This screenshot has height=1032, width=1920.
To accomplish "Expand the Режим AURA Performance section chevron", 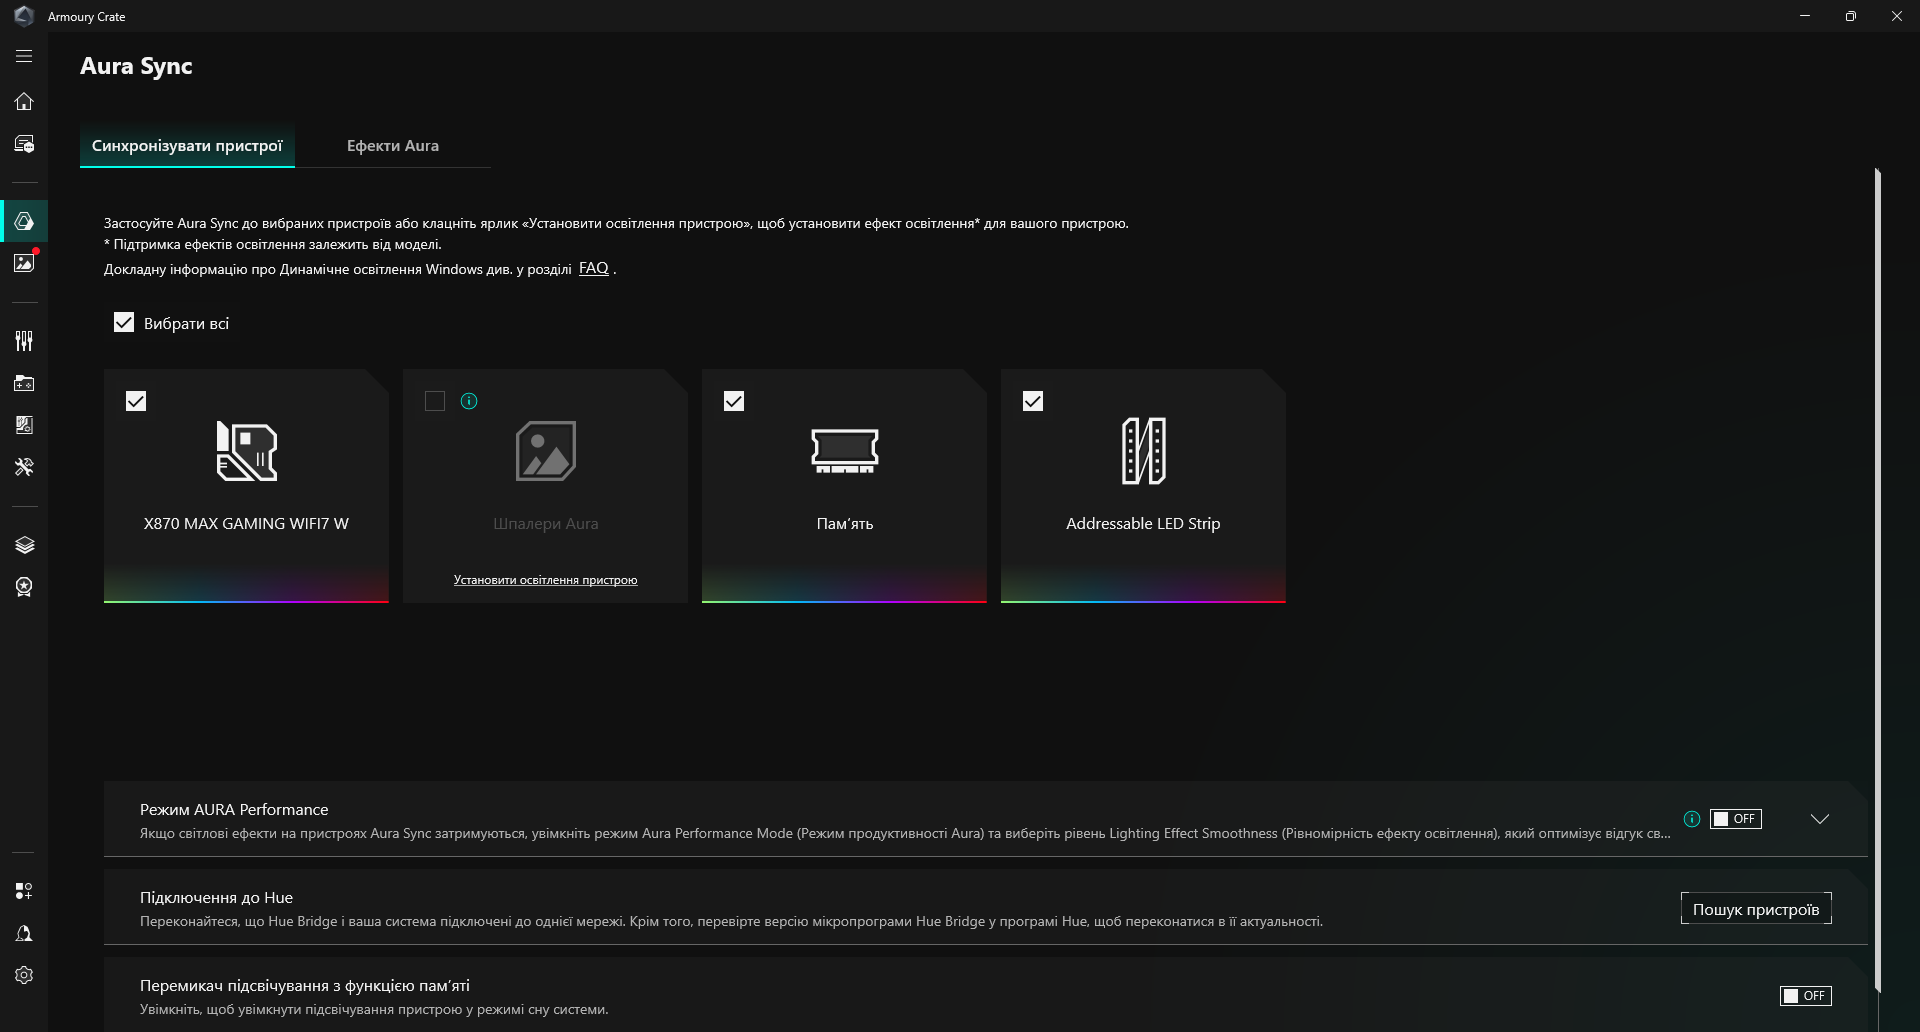I will (x=1820, y=819).
